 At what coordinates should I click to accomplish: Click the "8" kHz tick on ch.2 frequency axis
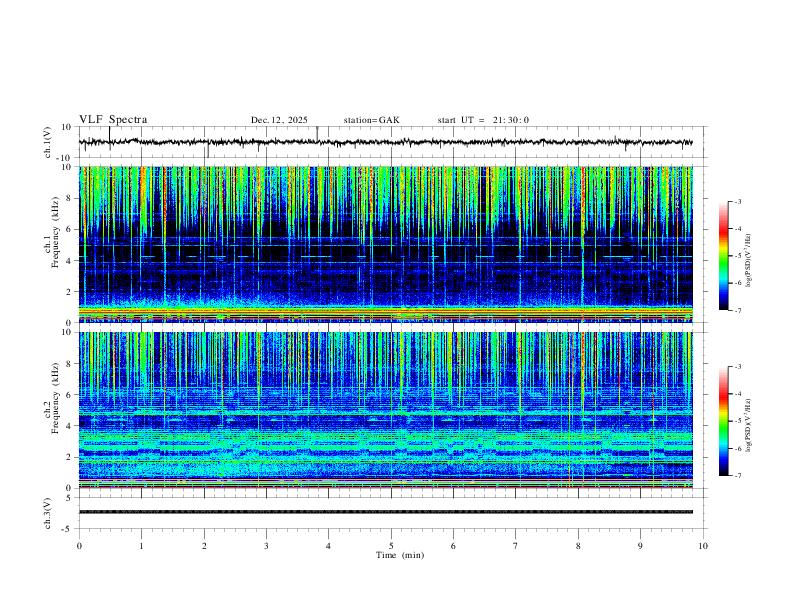point(70,364)
